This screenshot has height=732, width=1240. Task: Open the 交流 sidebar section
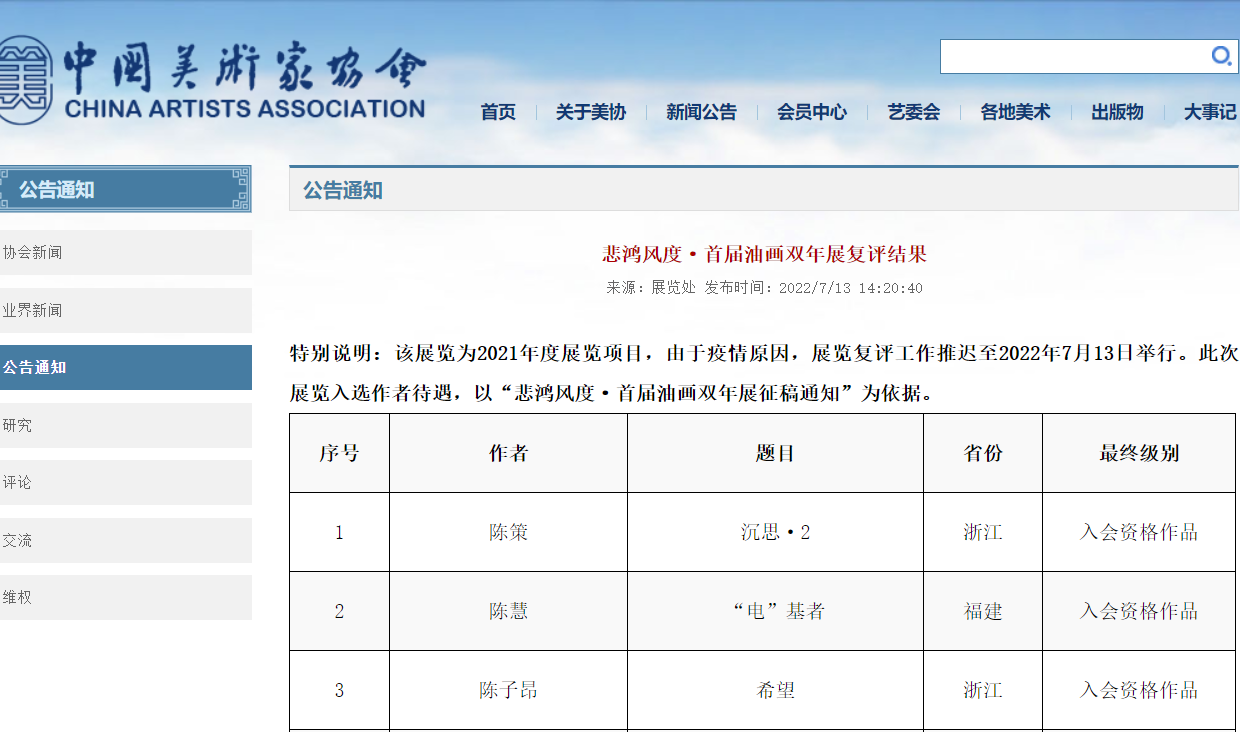pyautogui.click(x=125, y=540)
